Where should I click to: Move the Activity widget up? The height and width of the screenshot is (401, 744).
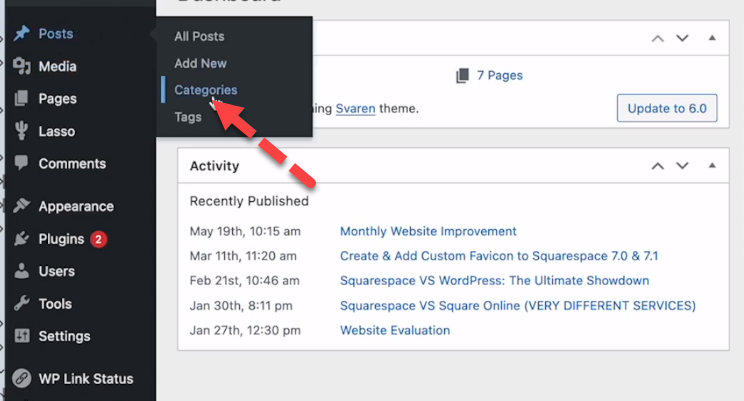click(658, 166)
